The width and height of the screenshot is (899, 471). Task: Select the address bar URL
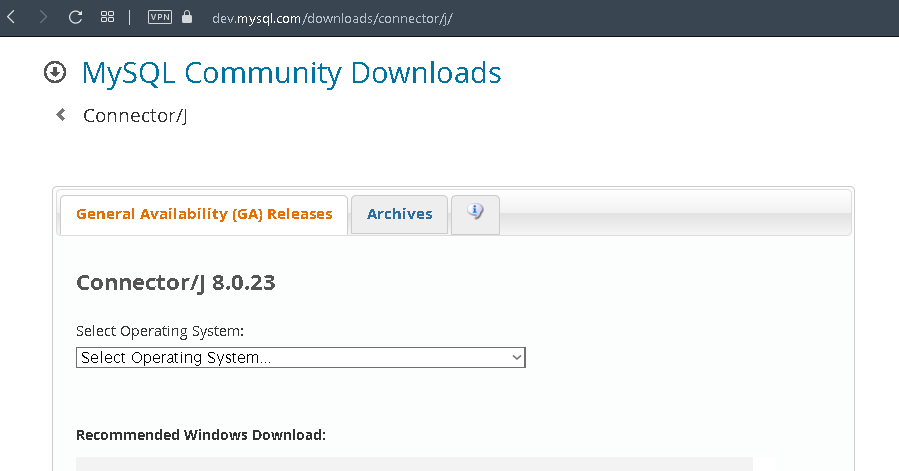[332, 18]
